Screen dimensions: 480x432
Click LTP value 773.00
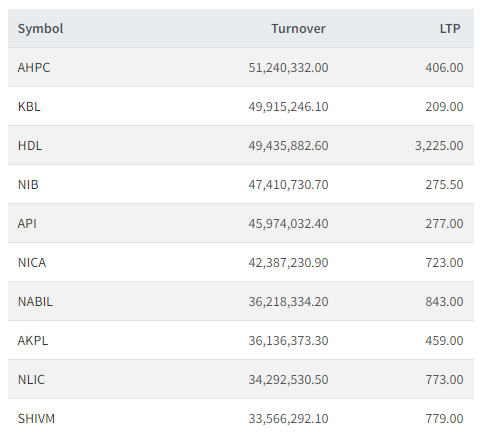pyautogui.click(x=444, y=380)
